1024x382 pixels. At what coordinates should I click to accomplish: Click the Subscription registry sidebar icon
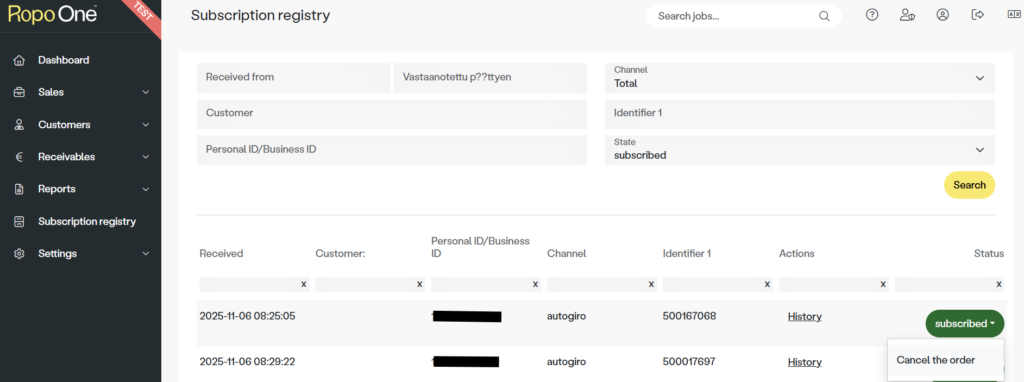point(19,221)
